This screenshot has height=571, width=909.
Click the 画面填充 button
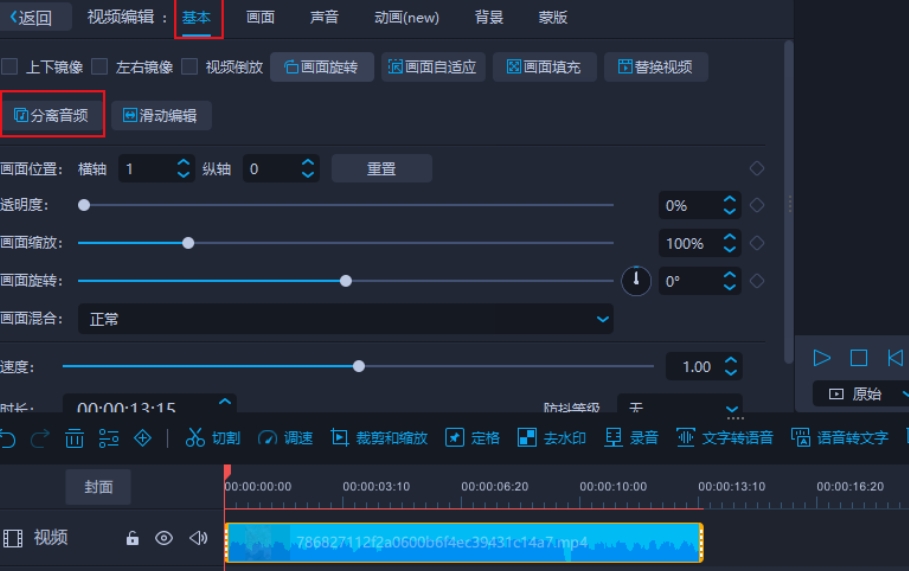coord(544,67)
